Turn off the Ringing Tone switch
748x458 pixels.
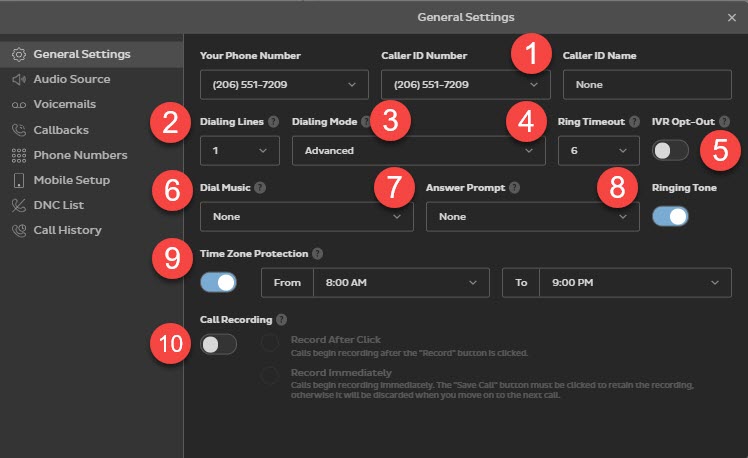pyautogui.click(x=670, y=216)
